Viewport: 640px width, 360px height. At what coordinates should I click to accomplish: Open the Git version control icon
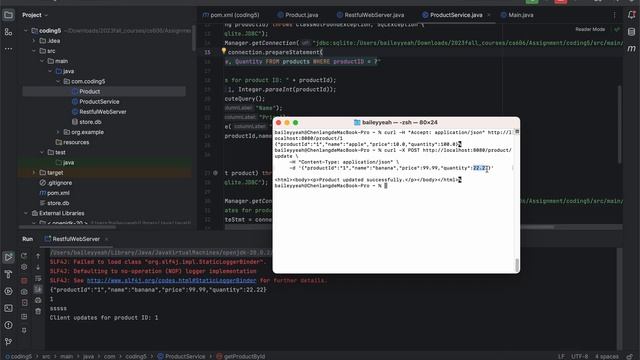pyautogui.click(x=8, y=342)
